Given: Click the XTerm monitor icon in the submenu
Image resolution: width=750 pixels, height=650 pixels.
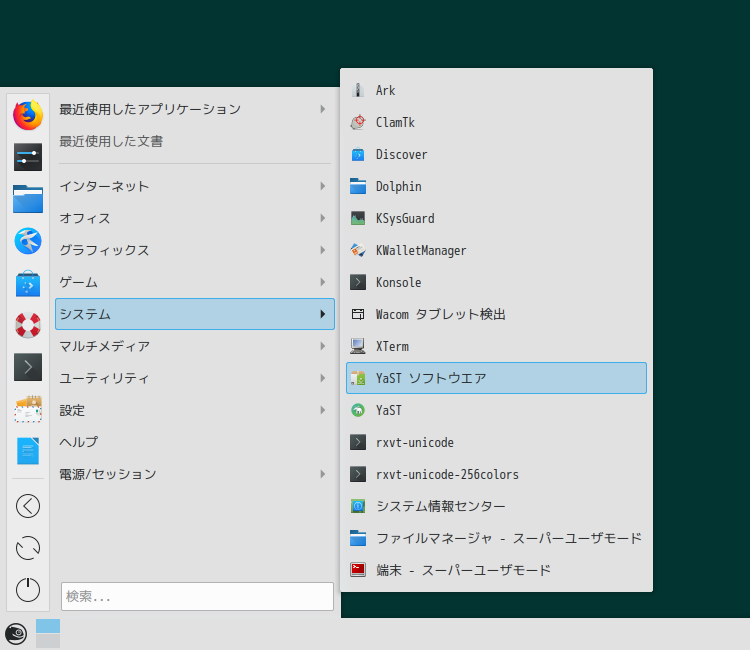Looking at the screenshot, I should [x=358, y=346].
